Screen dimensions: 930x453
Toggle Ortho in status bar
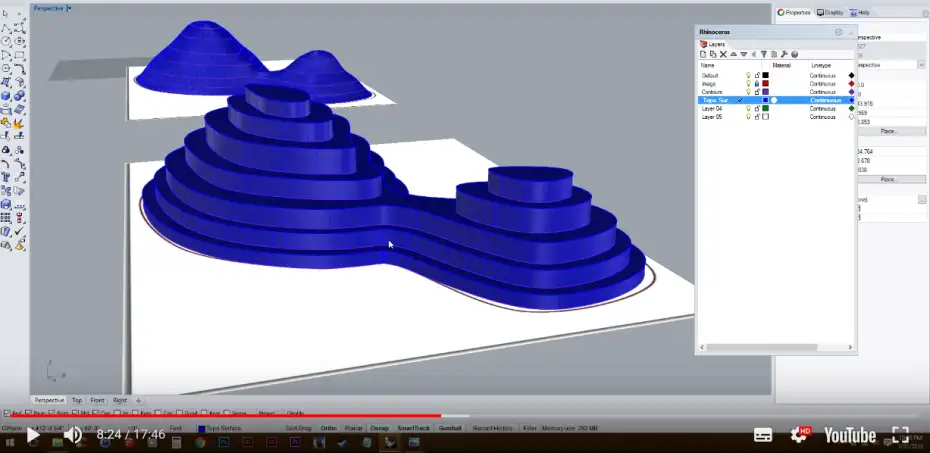[x=329, y=428]
